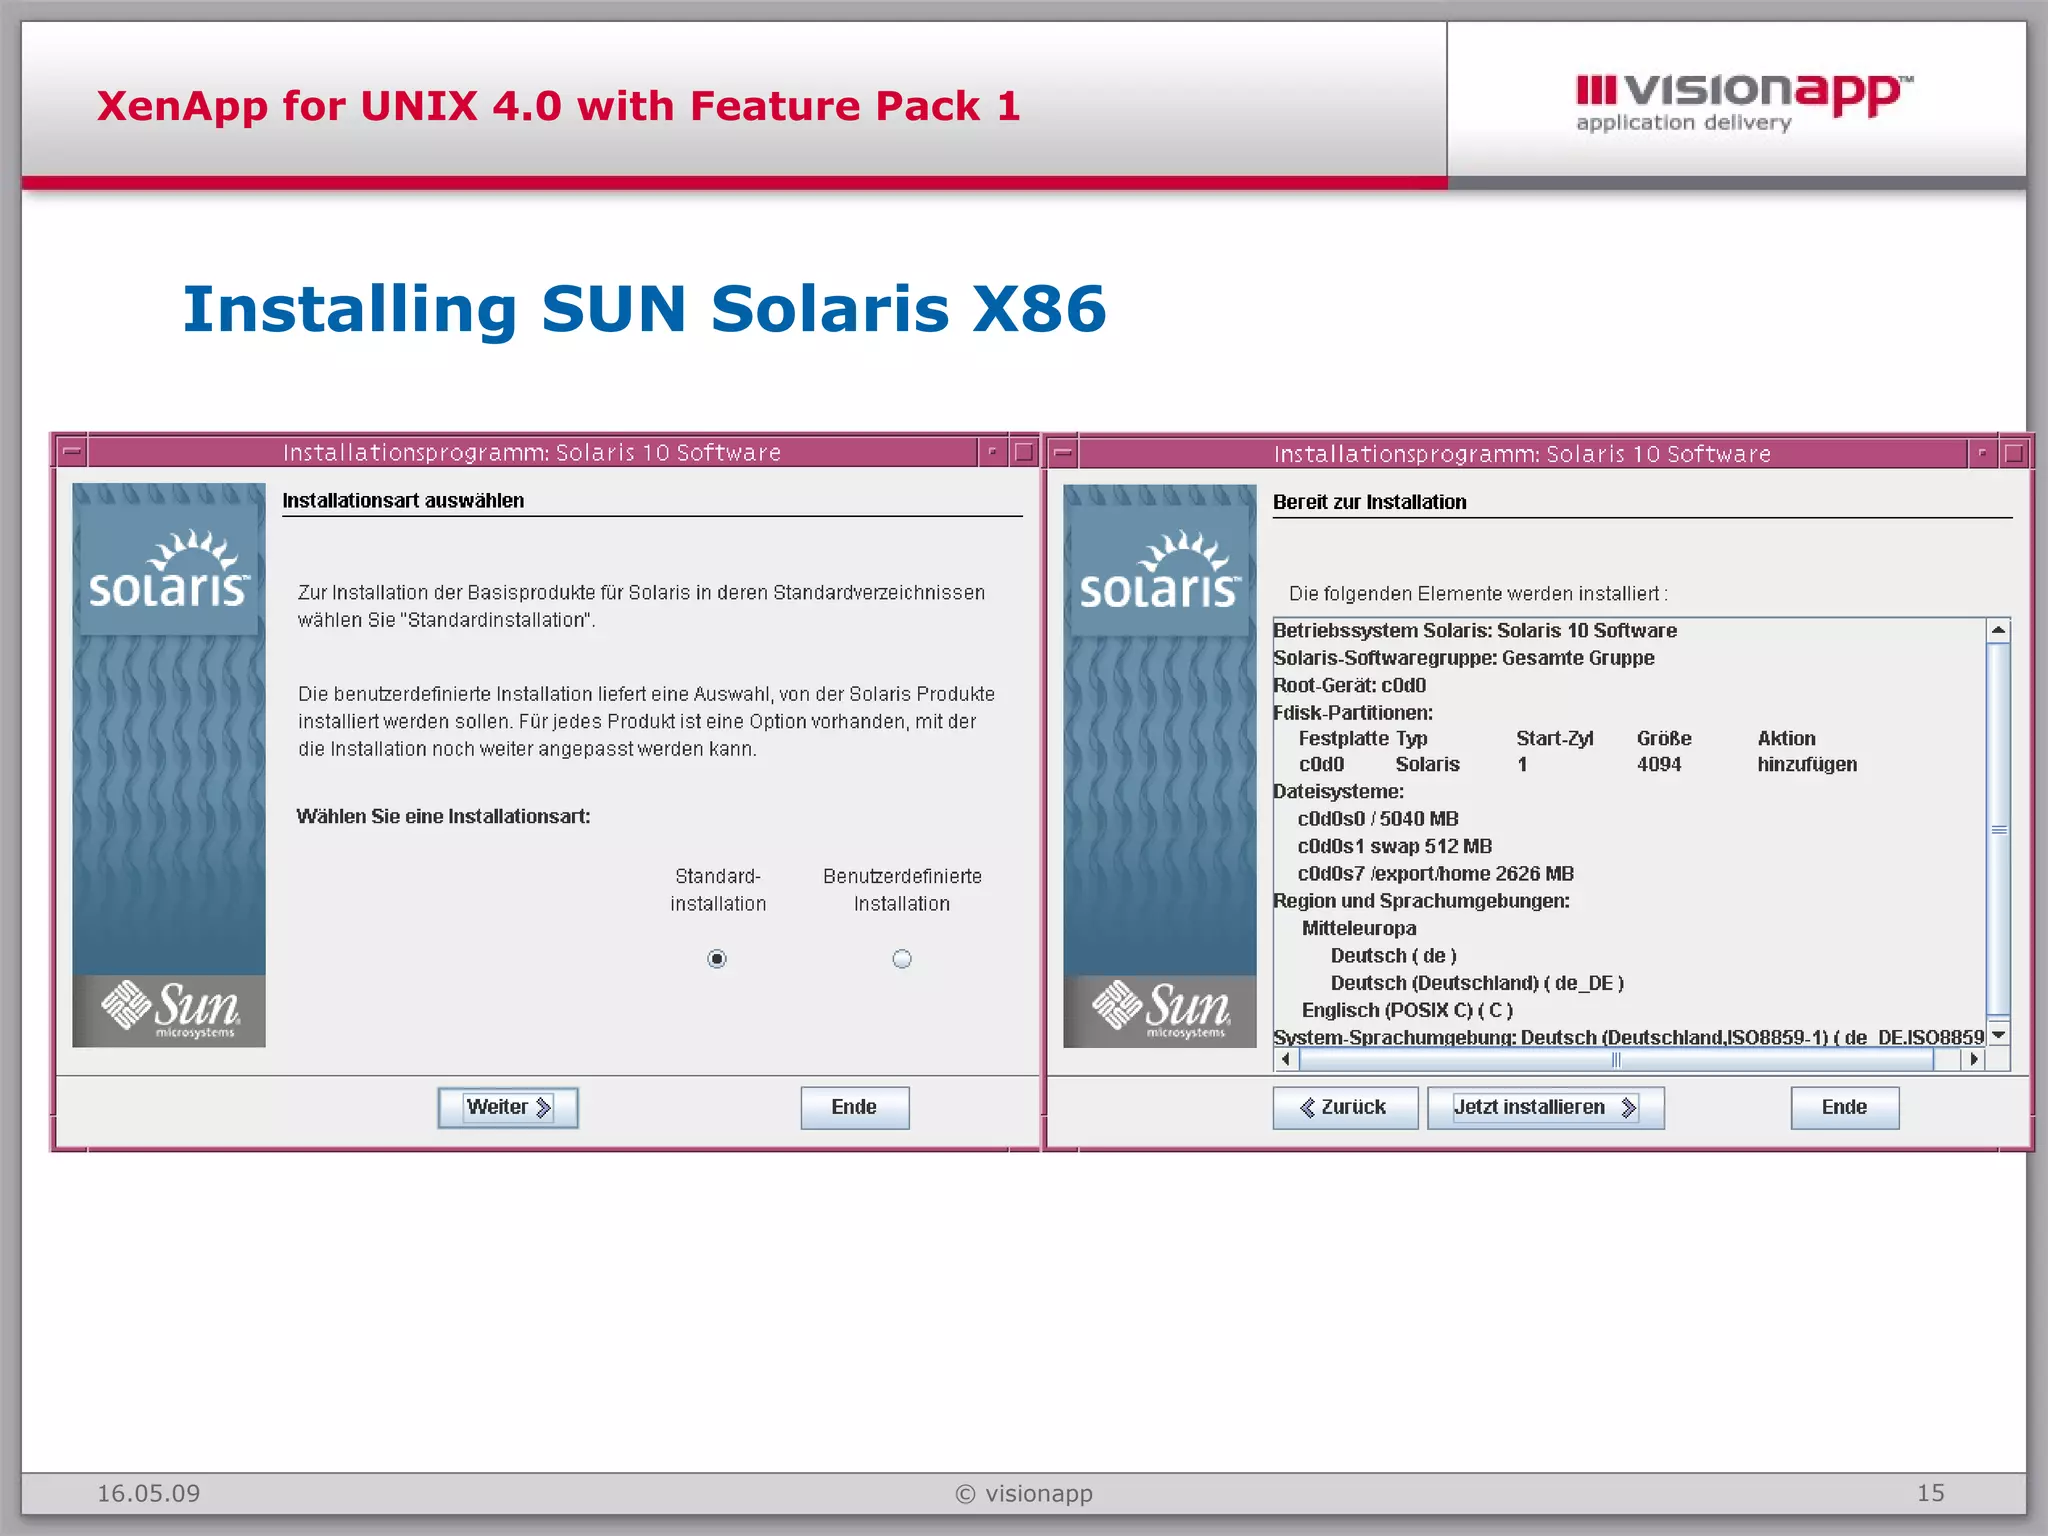2048x1536 pixels.
Task: Maximize the left installer window
Action: (x=1024, y=452)
